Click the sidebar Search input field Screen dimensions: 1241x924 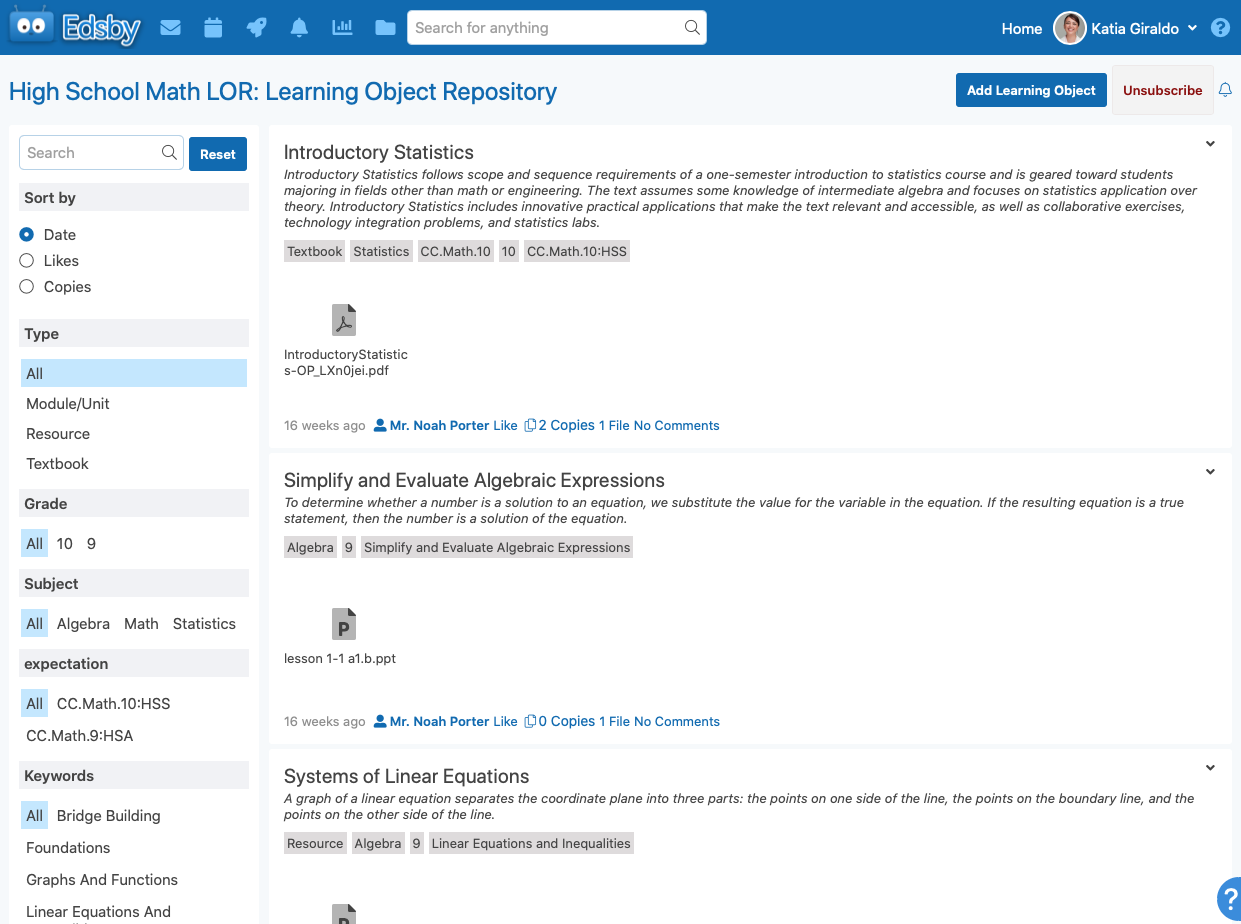tap(92, 153)
